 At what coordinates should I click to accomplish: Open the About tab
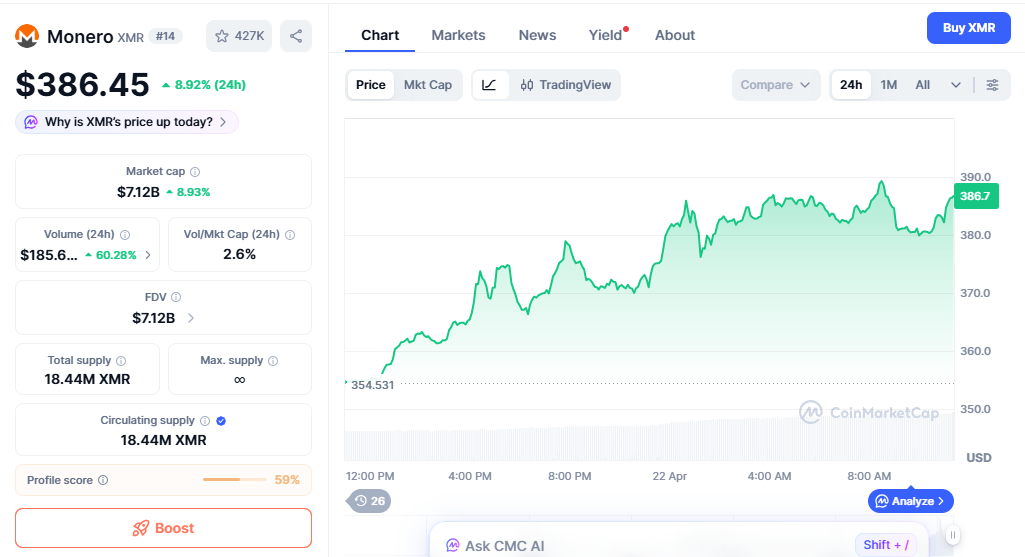(675, 35)
